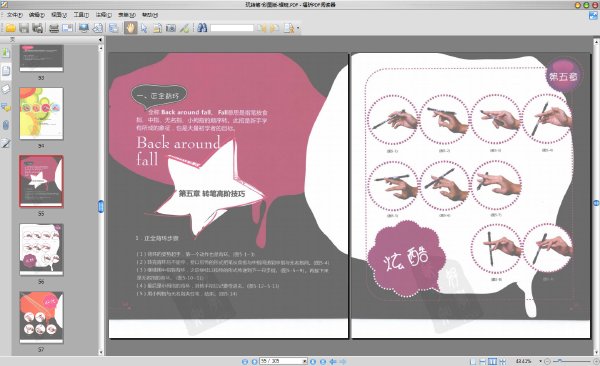The width and height of the screenshot is (600, 366).
Task: Go to previous page button
Action: [x=254, y=361]
